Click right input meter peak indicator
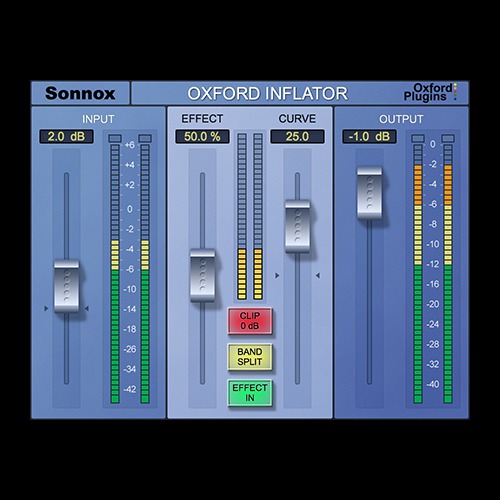Image resolution: width=500 pixels, height=500 pixels. (x=145, y=138)
